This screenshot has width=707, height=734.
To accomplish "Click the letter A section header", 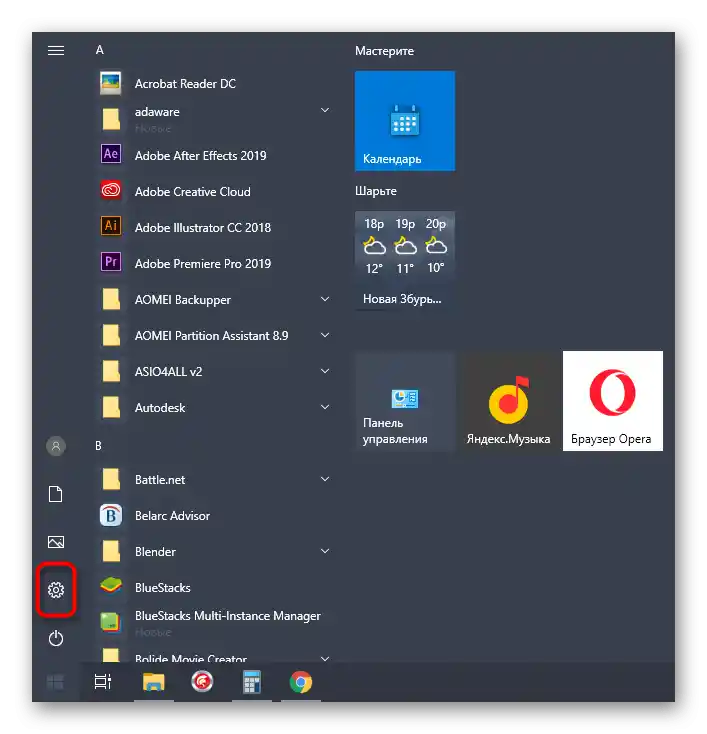I will (100, 50).
